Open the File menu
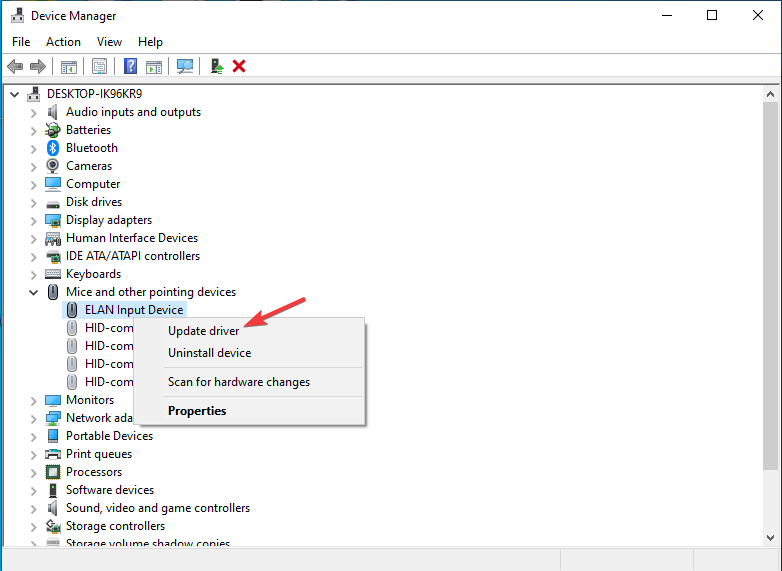The width and height of the screenshot is (782, 571). 21,42
